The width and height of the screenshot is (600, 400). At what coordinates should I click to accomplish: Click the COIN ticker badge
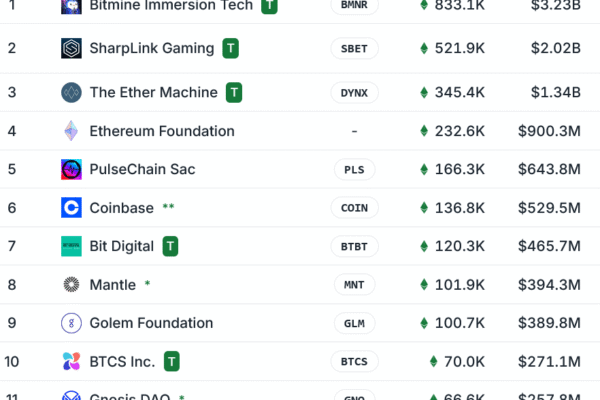click(354, 208)
